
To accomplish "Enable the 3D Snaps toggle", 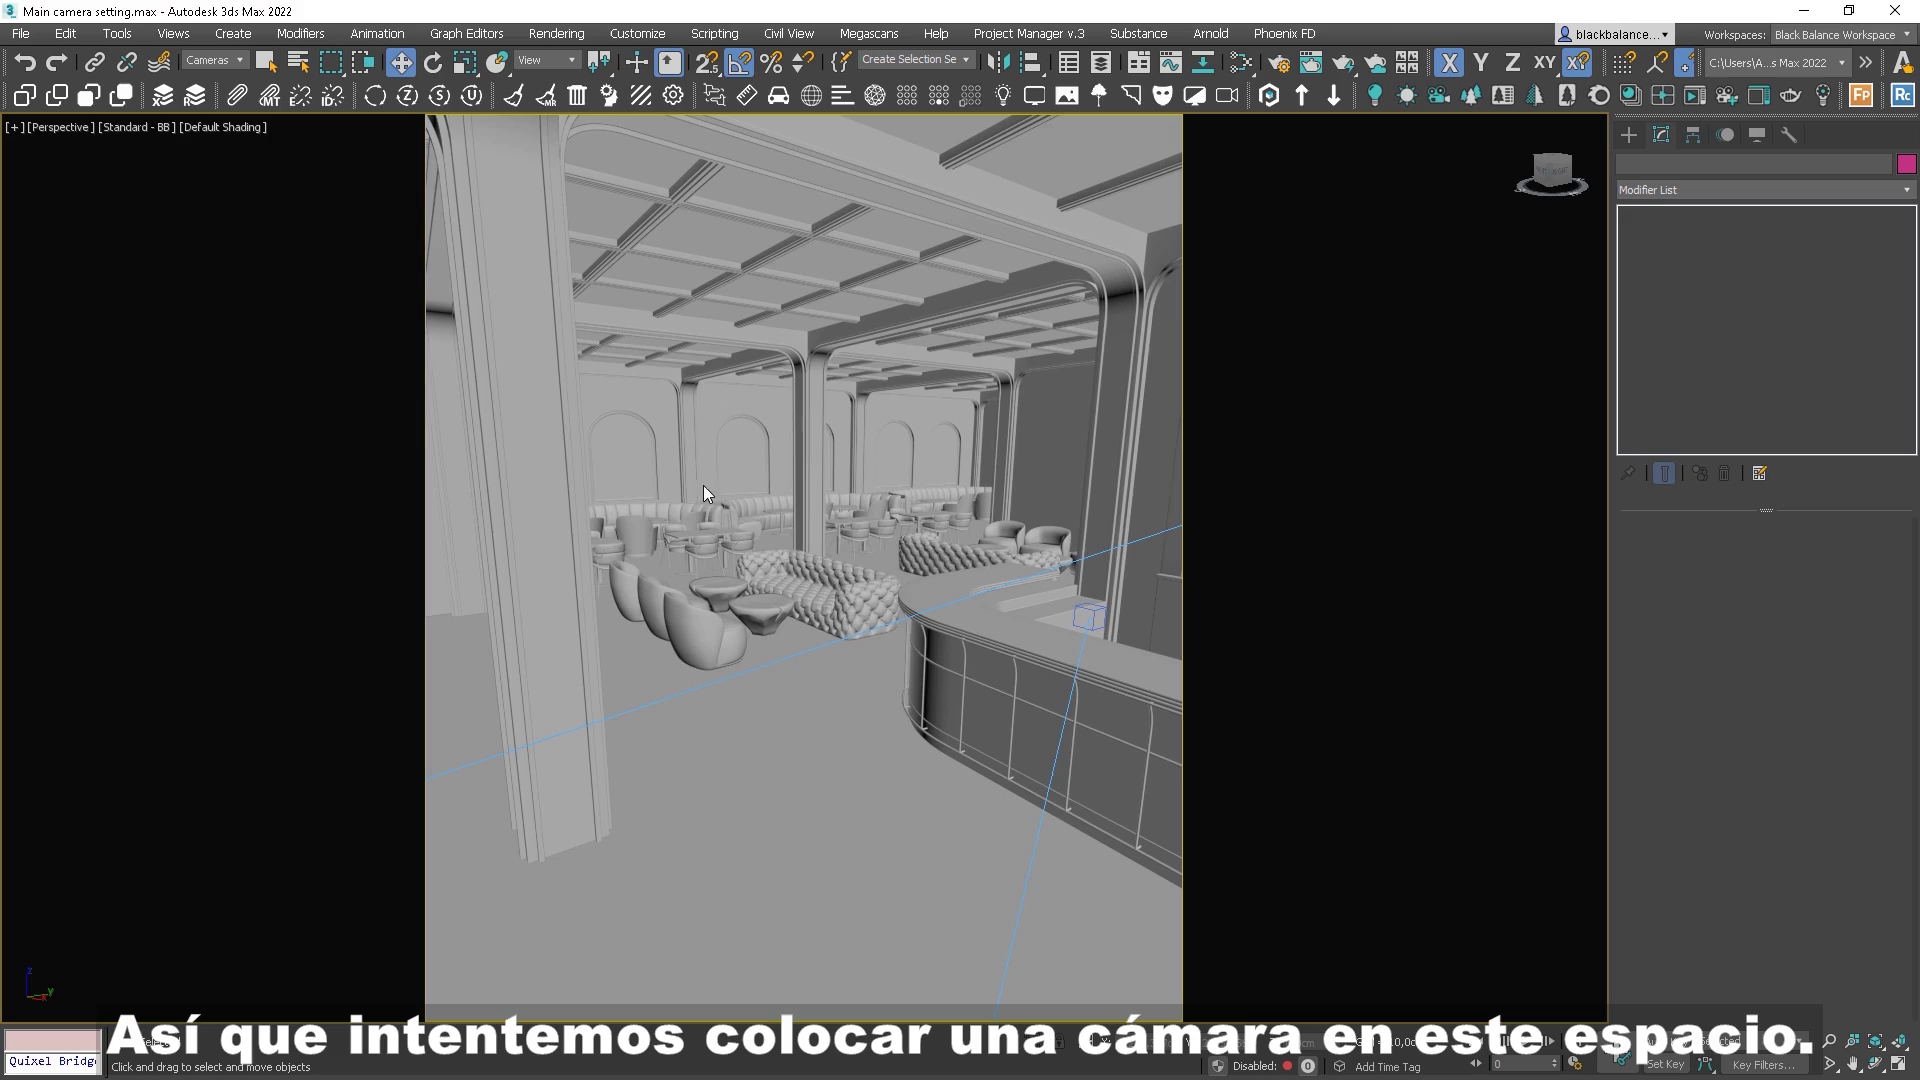I will click(x=707, y=61).
